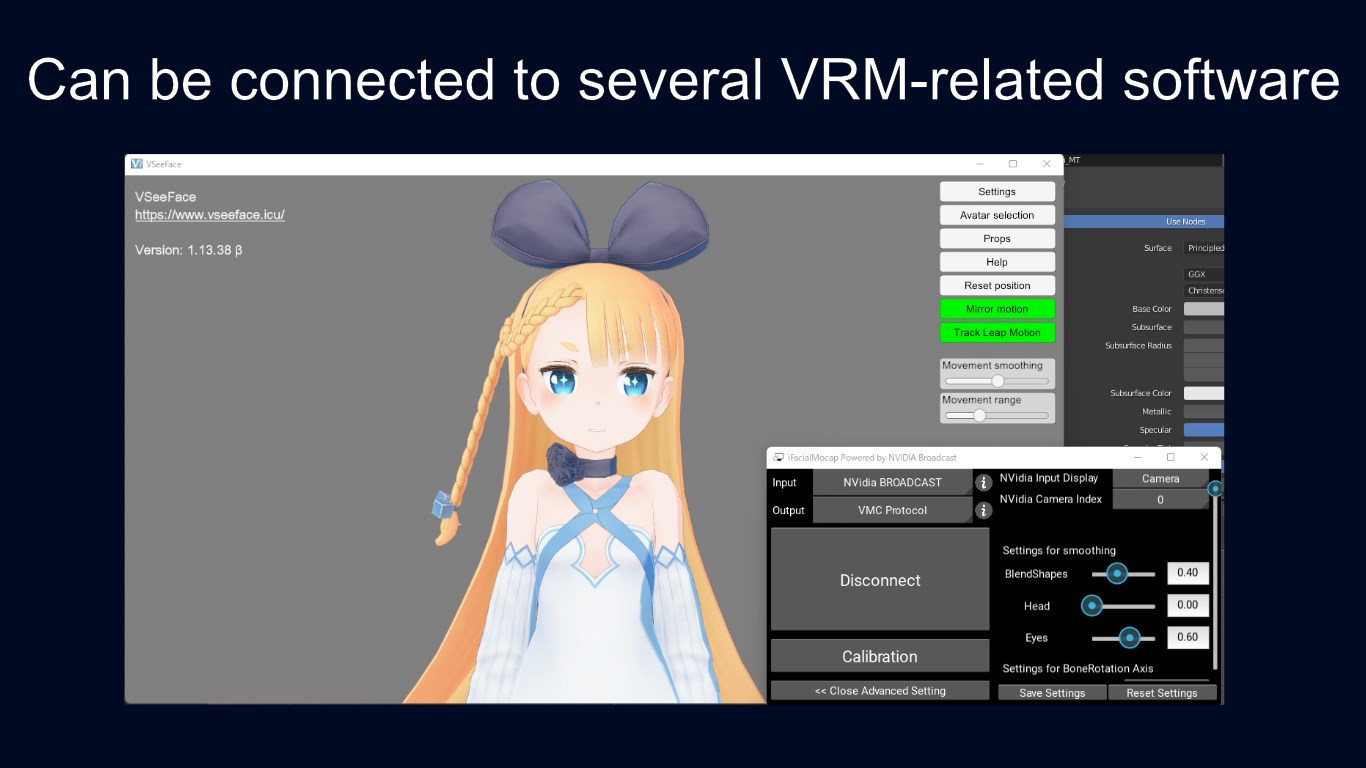The image size is (1366, 768).
Task: Open the Christensen-Burley subsurface method dropdown
Action: pos(1204,290)
